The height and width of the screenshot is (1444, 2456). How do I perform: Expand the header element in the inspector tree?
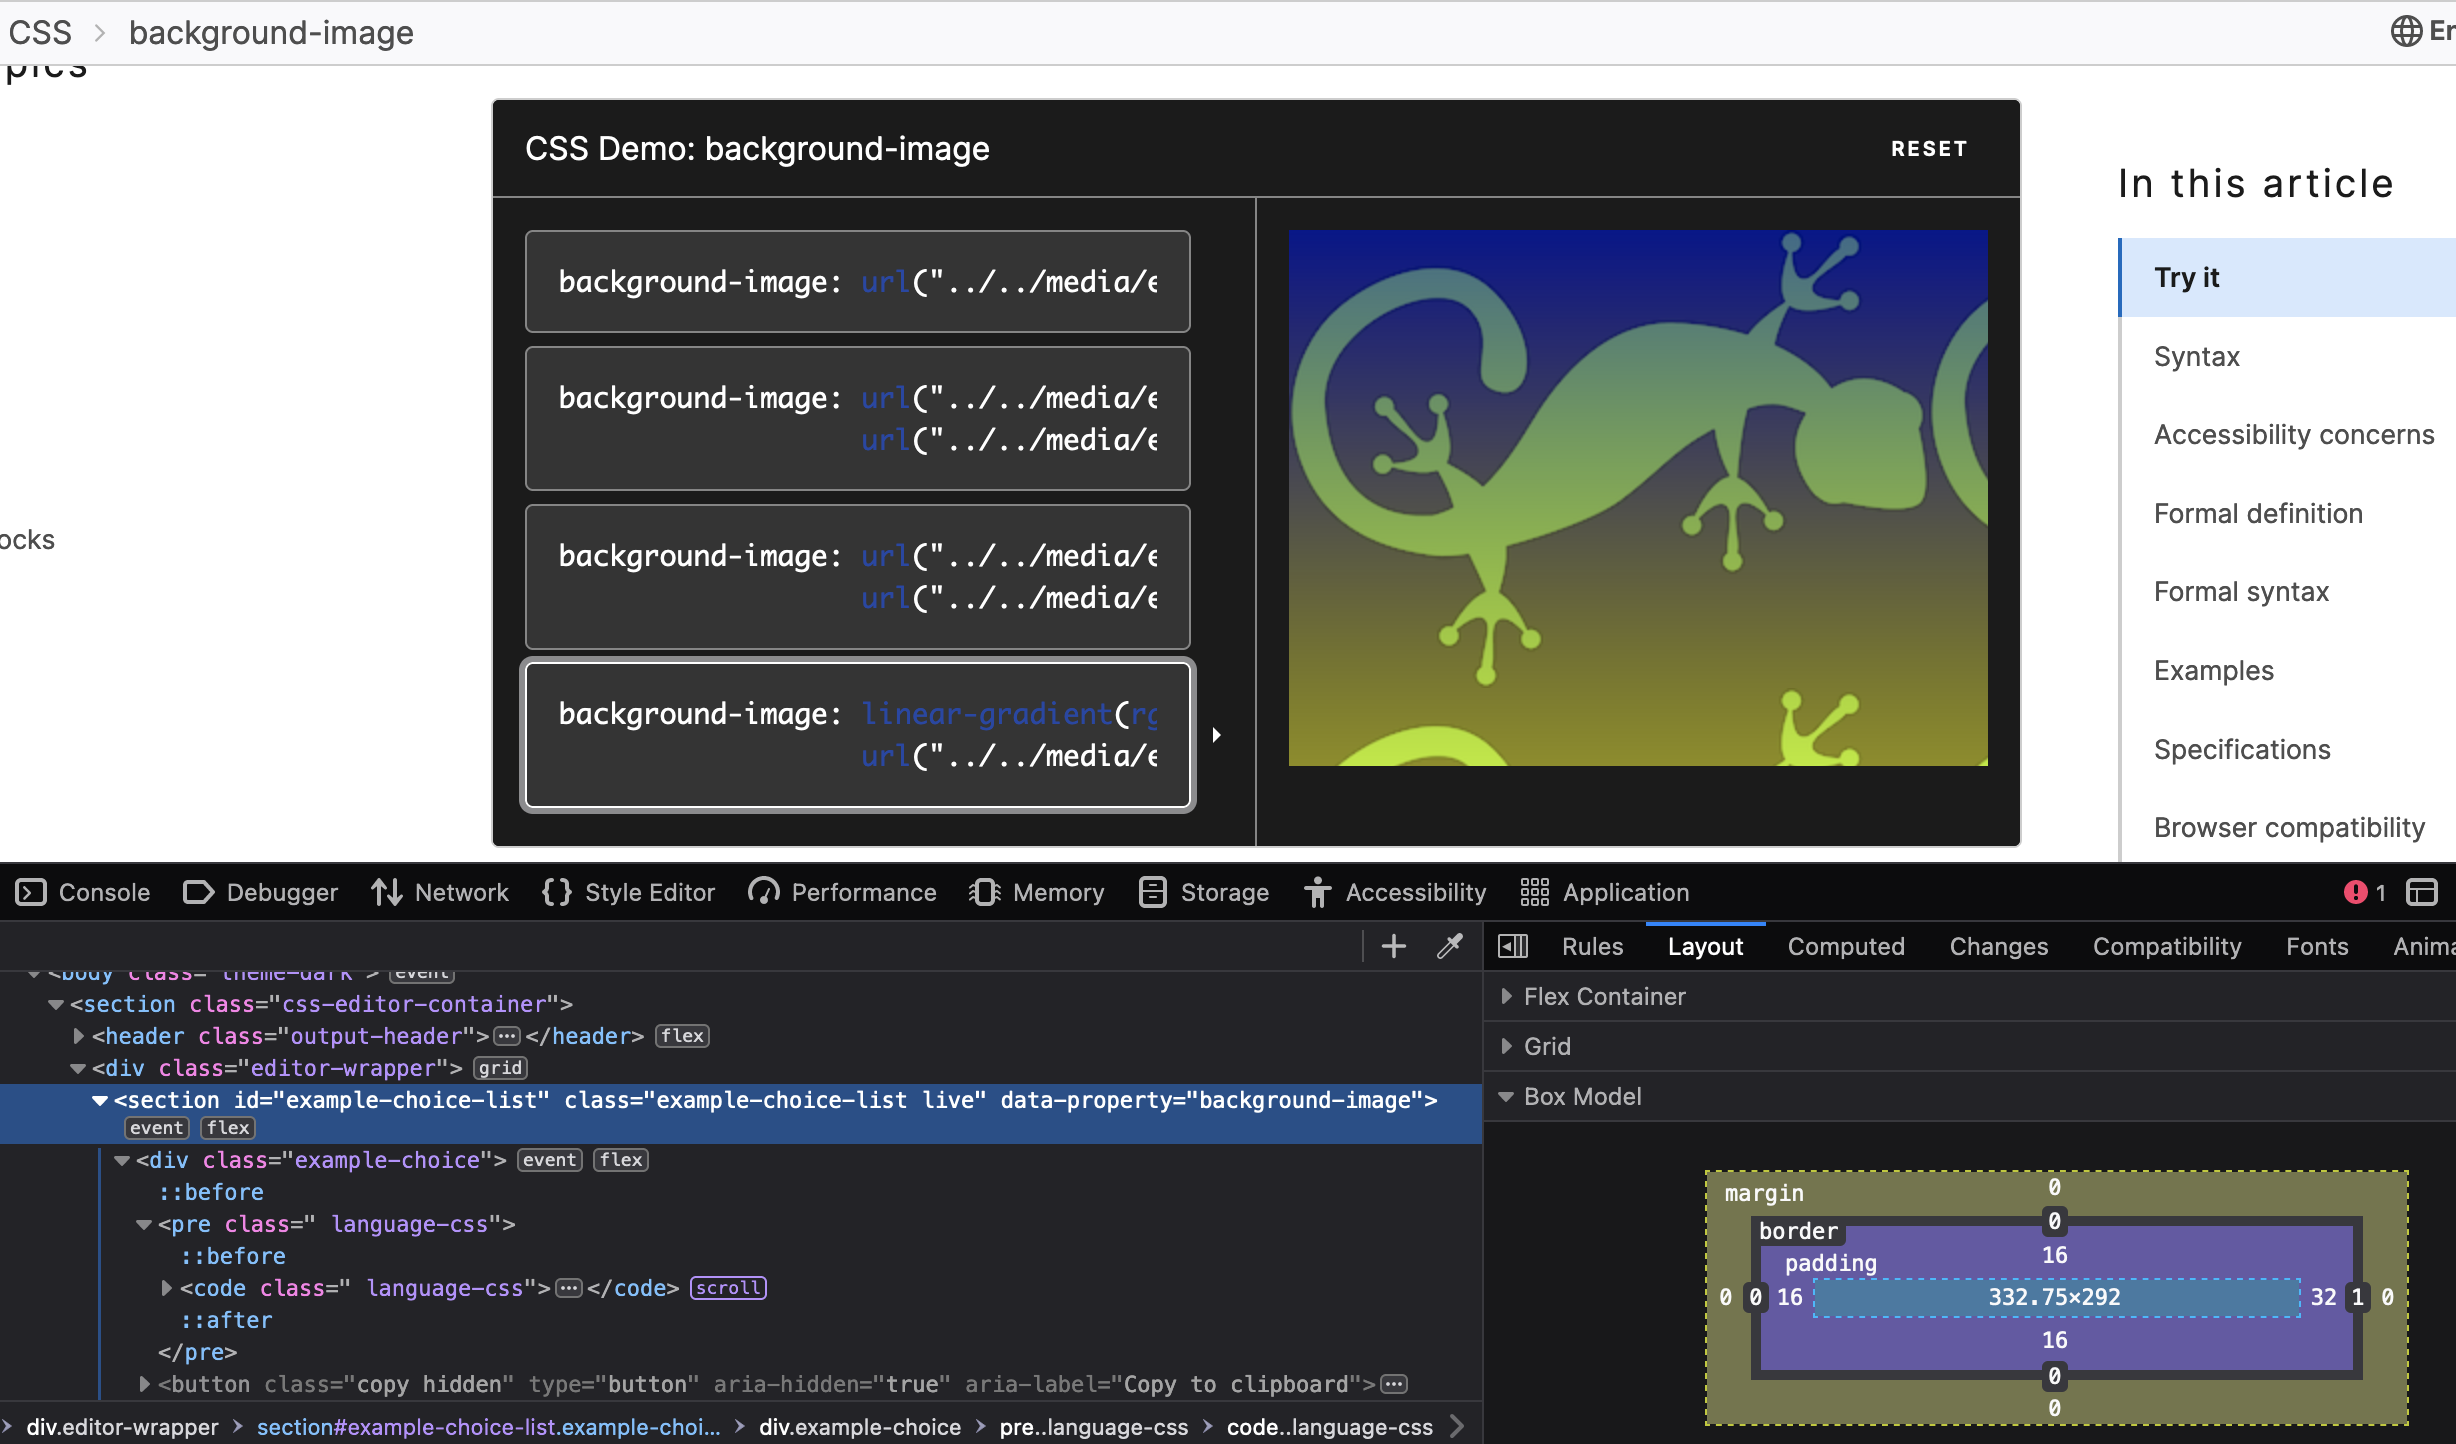pos(78,1036)
